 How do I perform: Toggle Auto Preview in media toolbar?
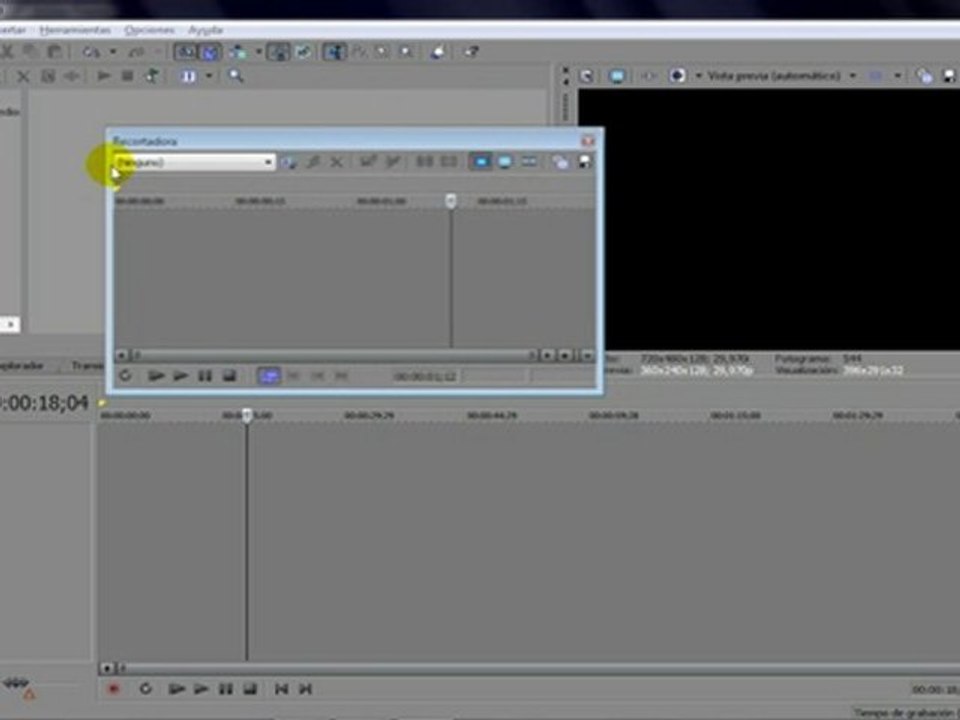(x=151, y=76)
